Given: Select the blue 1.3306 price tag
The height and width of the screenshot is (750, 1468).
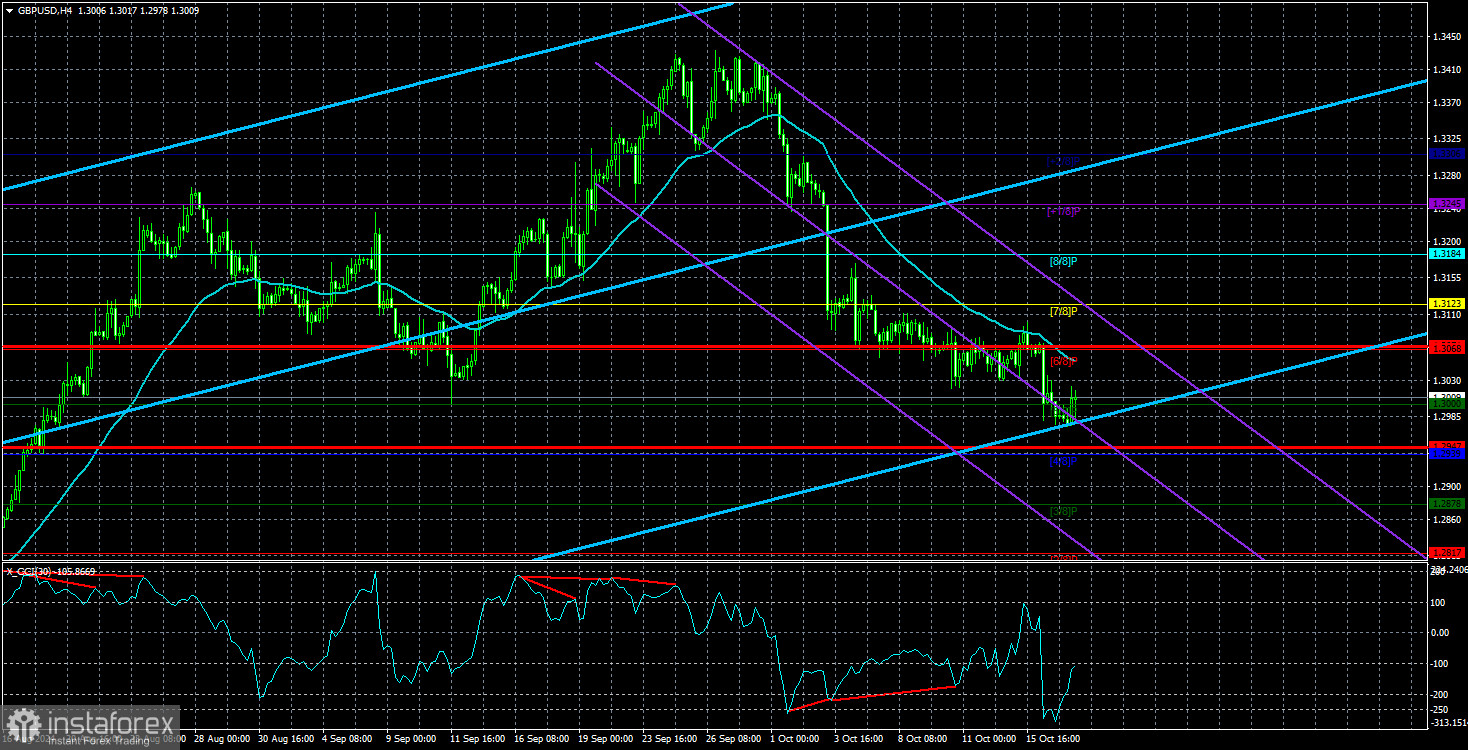Looking at the screenshot, I should (1447, 154).
